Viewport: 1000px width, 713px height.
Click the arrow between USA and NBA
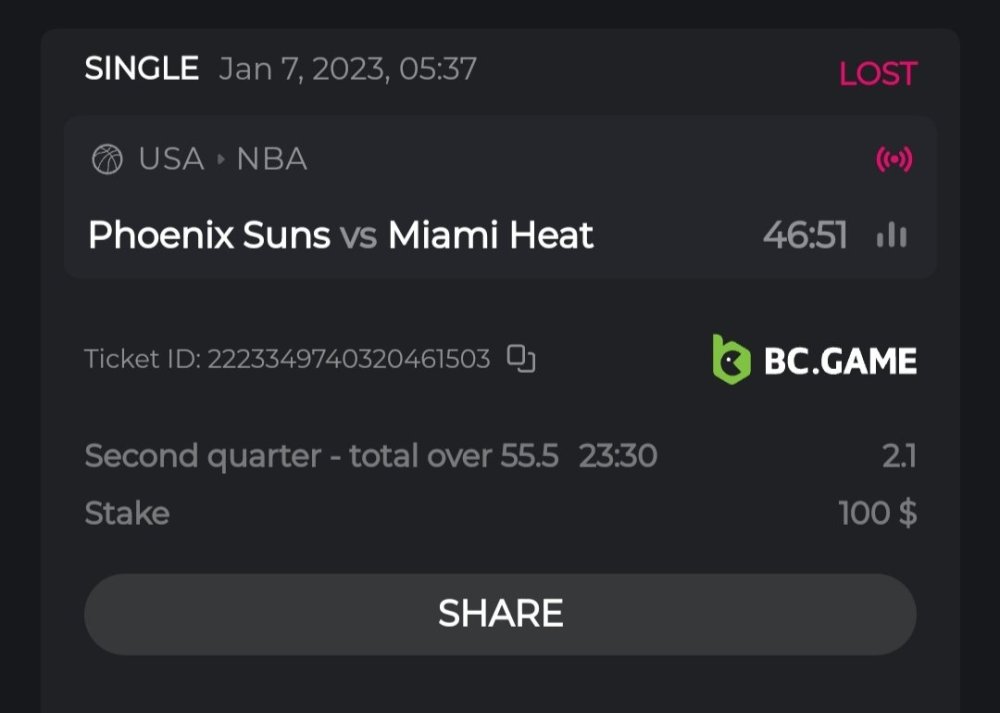pos(221,160)
